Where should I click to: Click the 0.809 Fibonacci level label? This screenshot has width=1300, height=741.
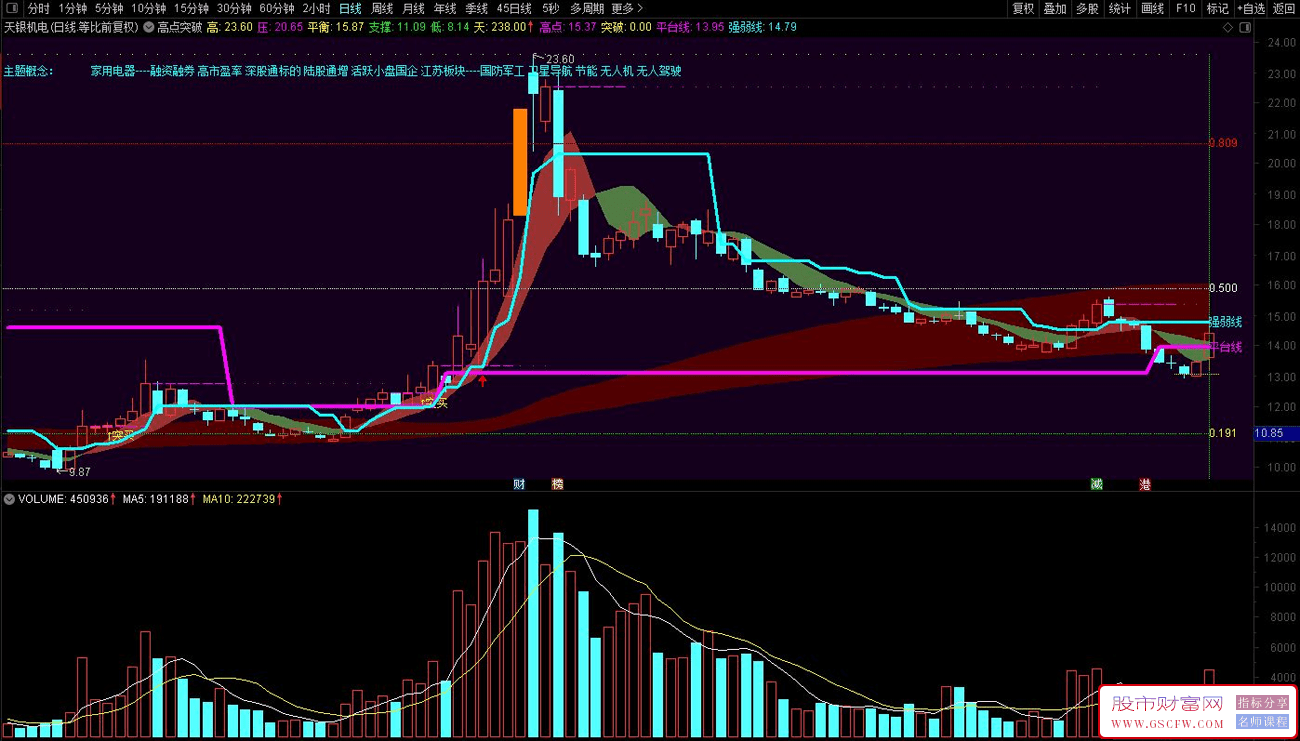point(1223,143)
